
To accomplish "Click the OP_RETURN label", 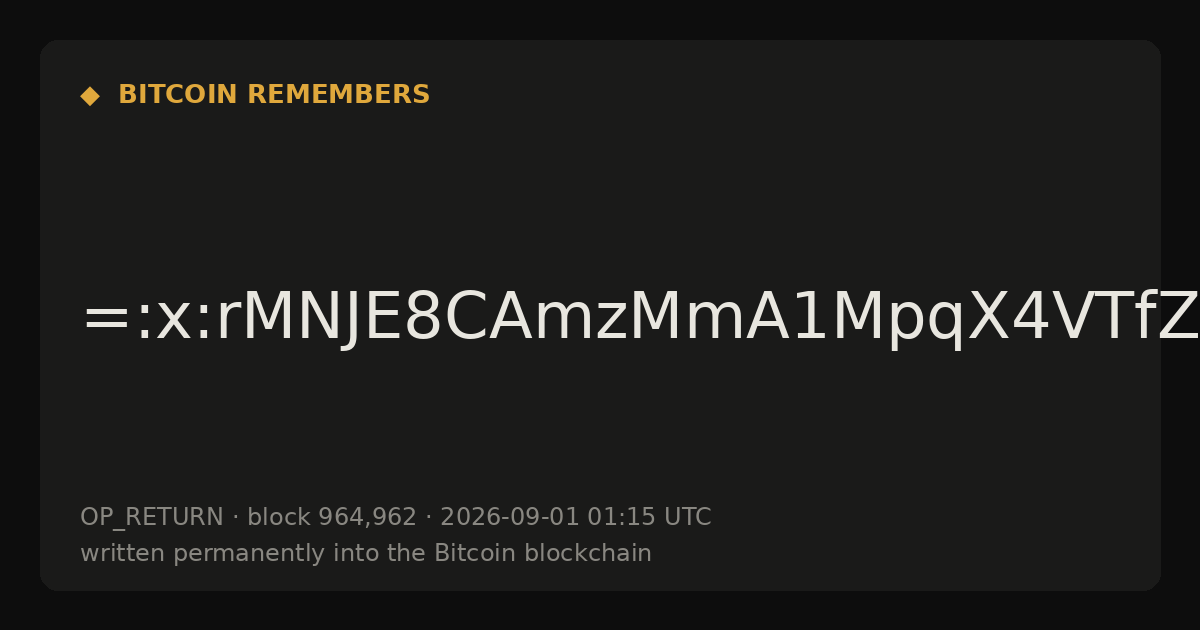I will tap(152, 518).
